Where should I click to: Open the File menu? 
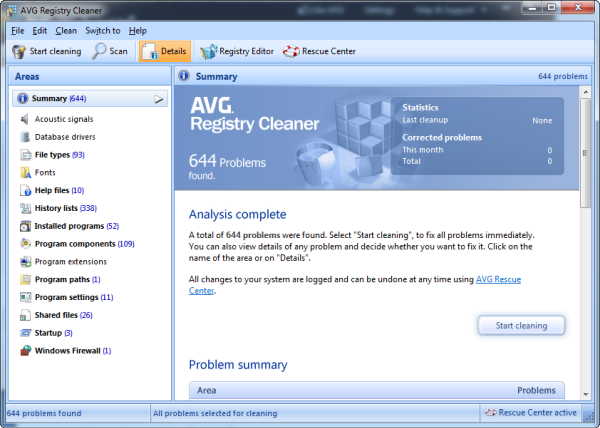coord(18,31)
